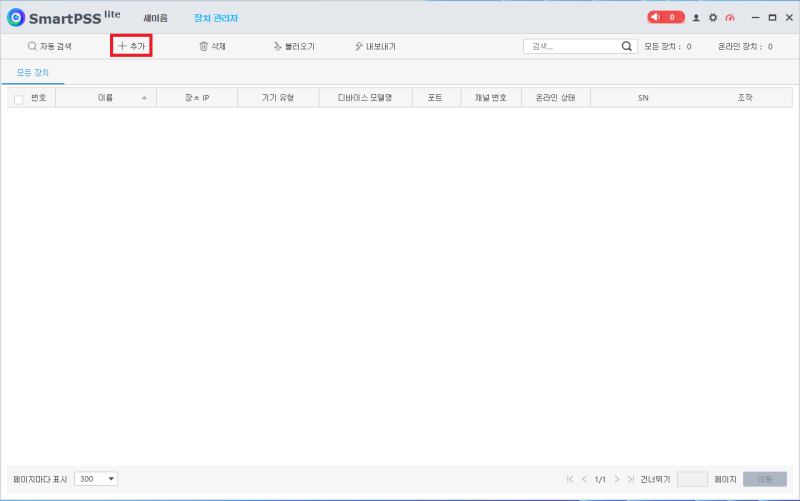The width and height of the screenshot is (800, 501).
Task: Click the SN column header
Action: click(643, 97)
